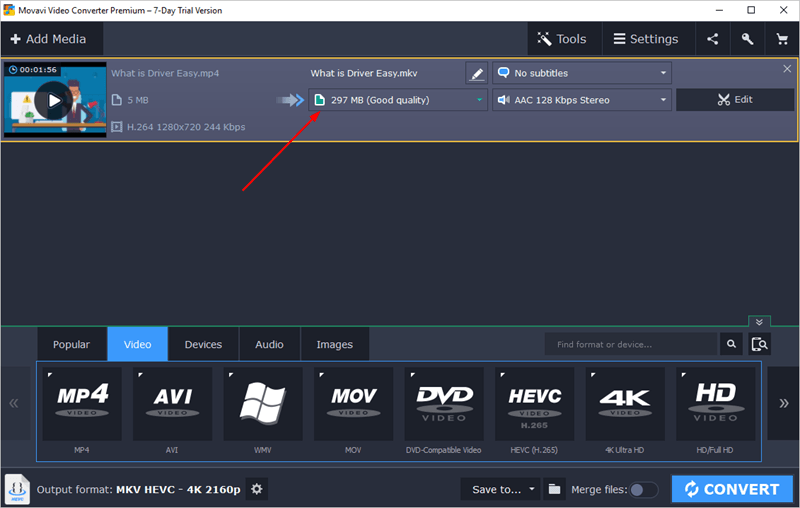Remove the file with the X icon
The image size is (800, 508).
click(787, 69)
